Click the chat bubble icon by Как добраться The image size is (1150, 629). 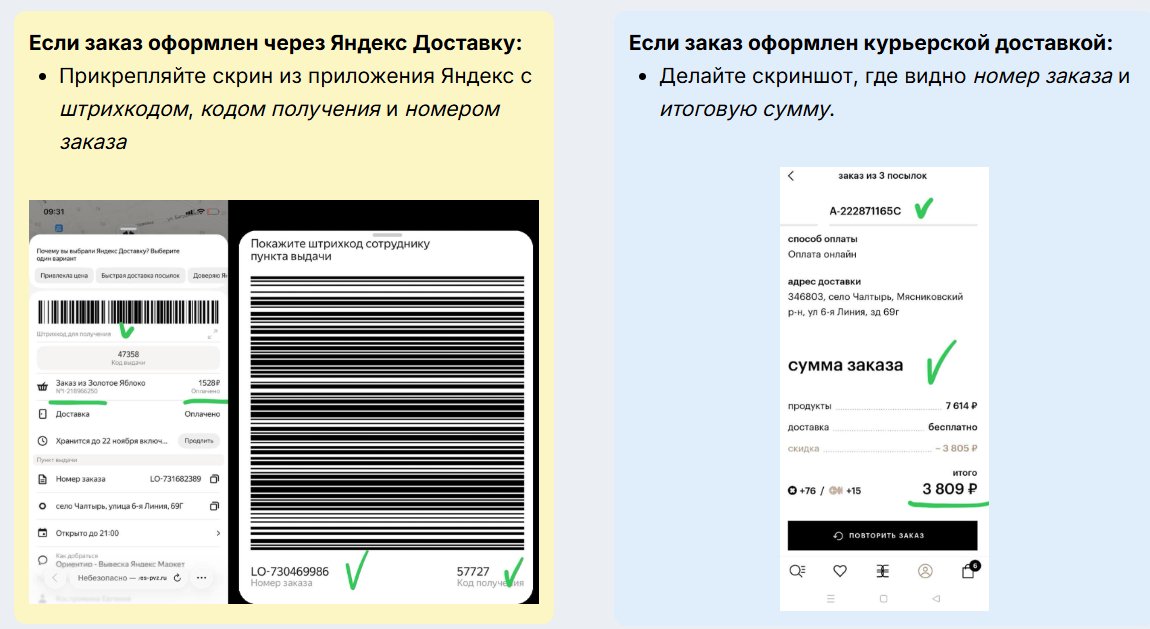[x=43, y=560]
